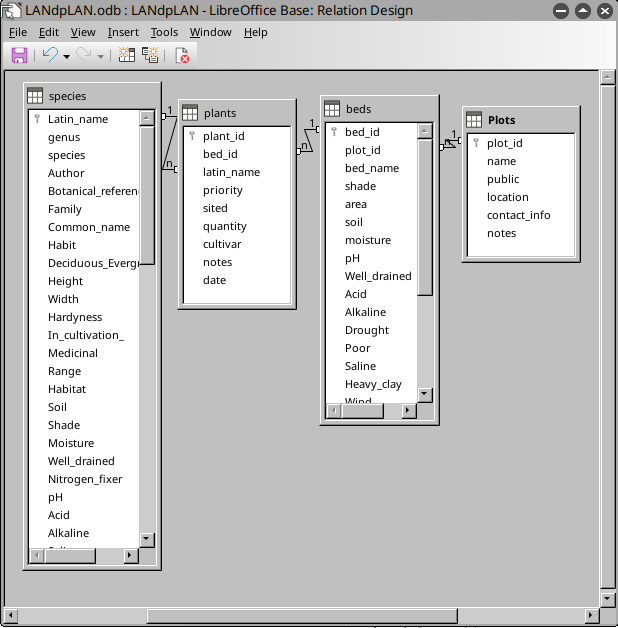Open the Tools menu
618x628 pixels.
pos(164,32)
